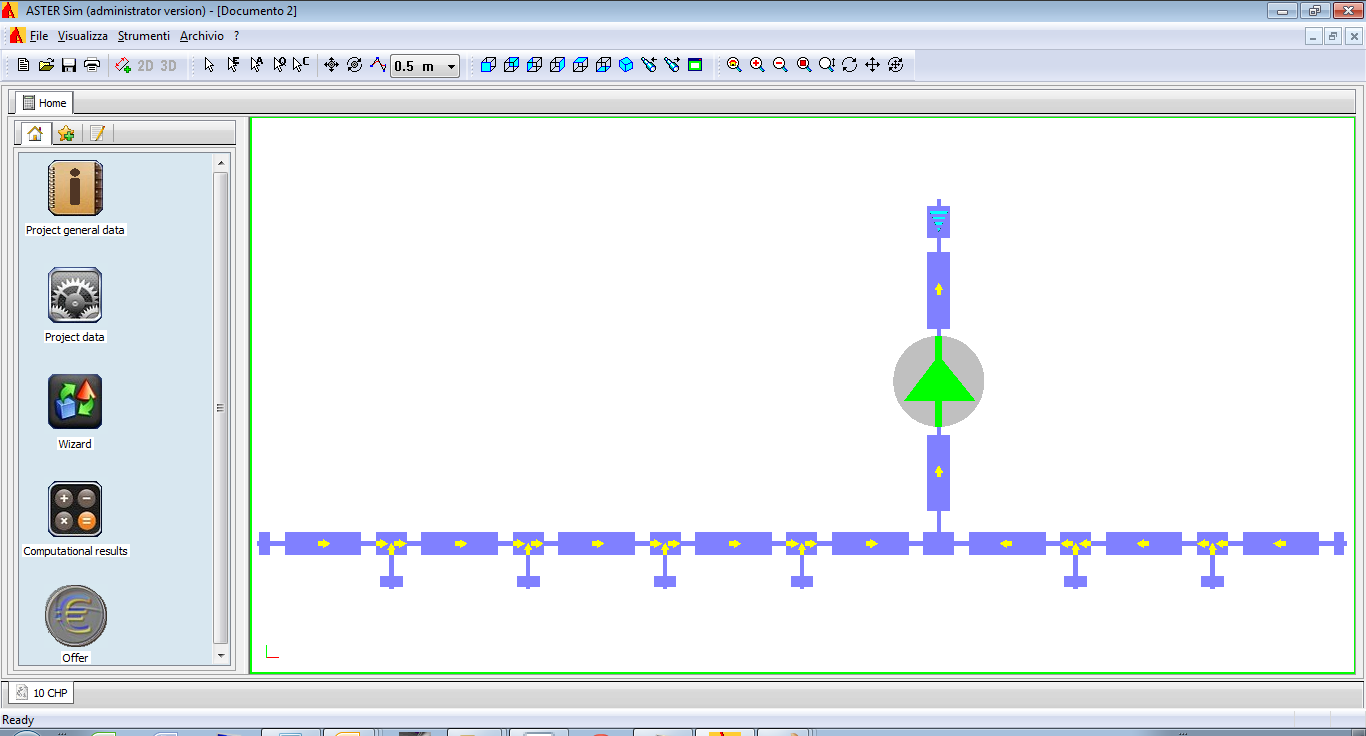Image resolution: width=1366 pixels, height=736 pixels.
Task: Click the fourth cube view icon
Action: tap(557, 65)
